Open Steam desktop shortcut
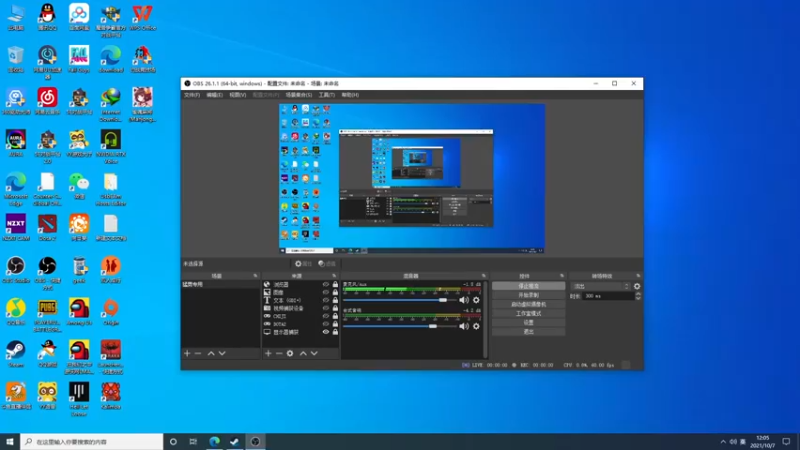The height and width of the screenshot is (450, 800). 16,354
